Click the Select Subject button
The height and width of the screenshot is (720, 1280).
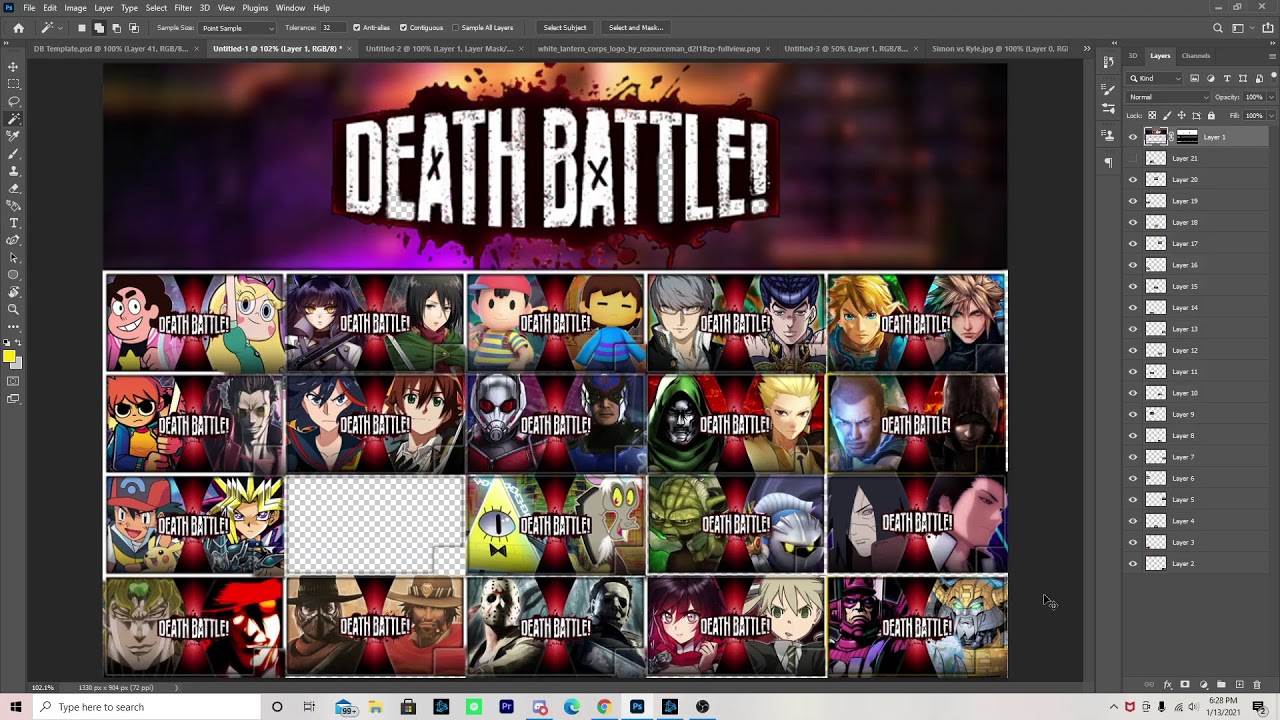click(565, 28)
